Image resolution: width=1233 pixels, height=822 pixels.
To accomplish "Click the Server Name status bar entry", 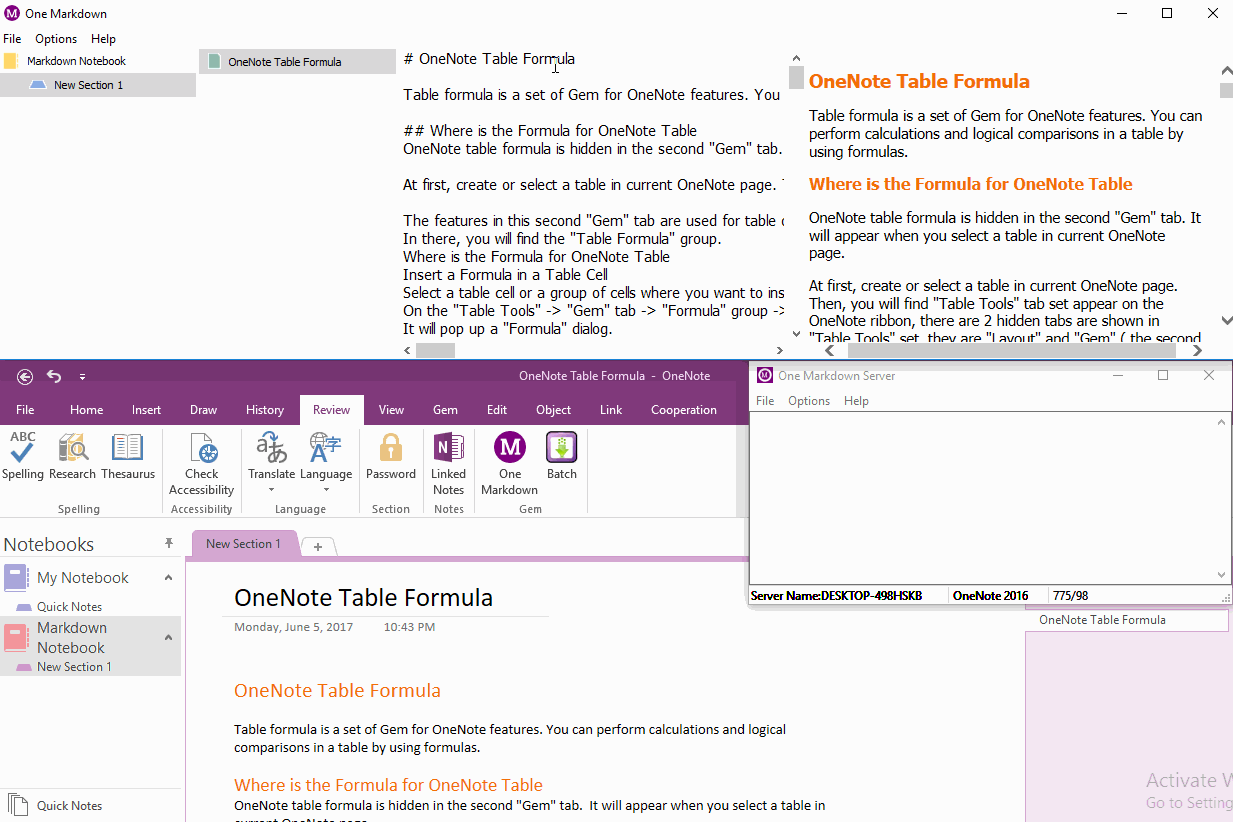I will [836, 596].
